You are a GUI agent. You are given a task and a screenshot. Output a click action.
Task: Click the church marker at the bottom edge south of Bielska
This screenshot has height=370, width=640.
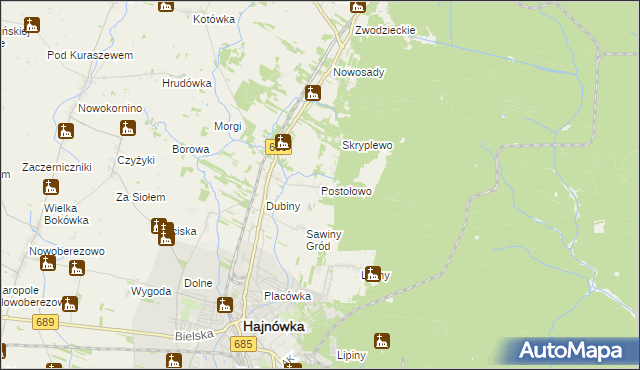point(174,361)
